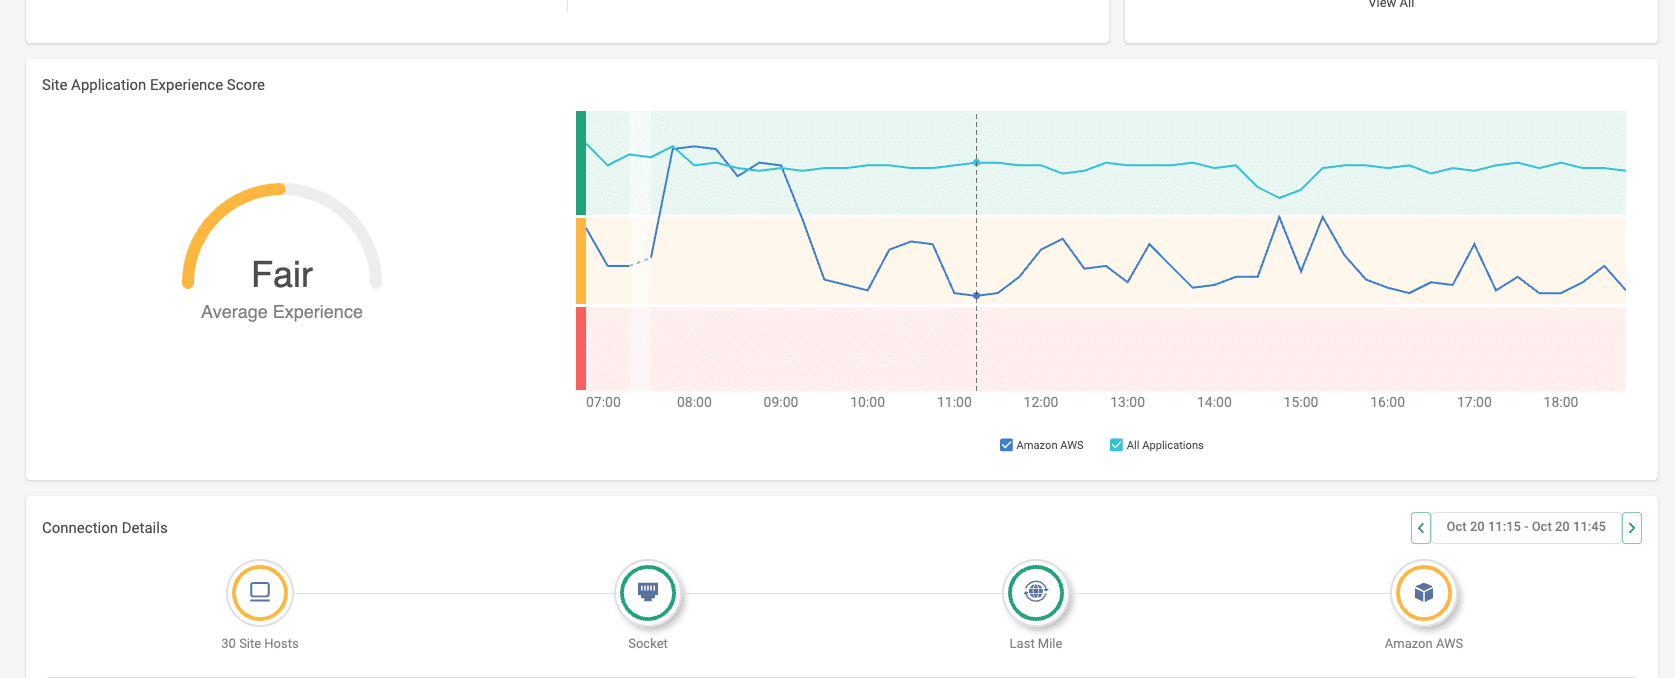The image size is (1675, 678).
Task: Click the Socket text label
Action: coord(648,644)
